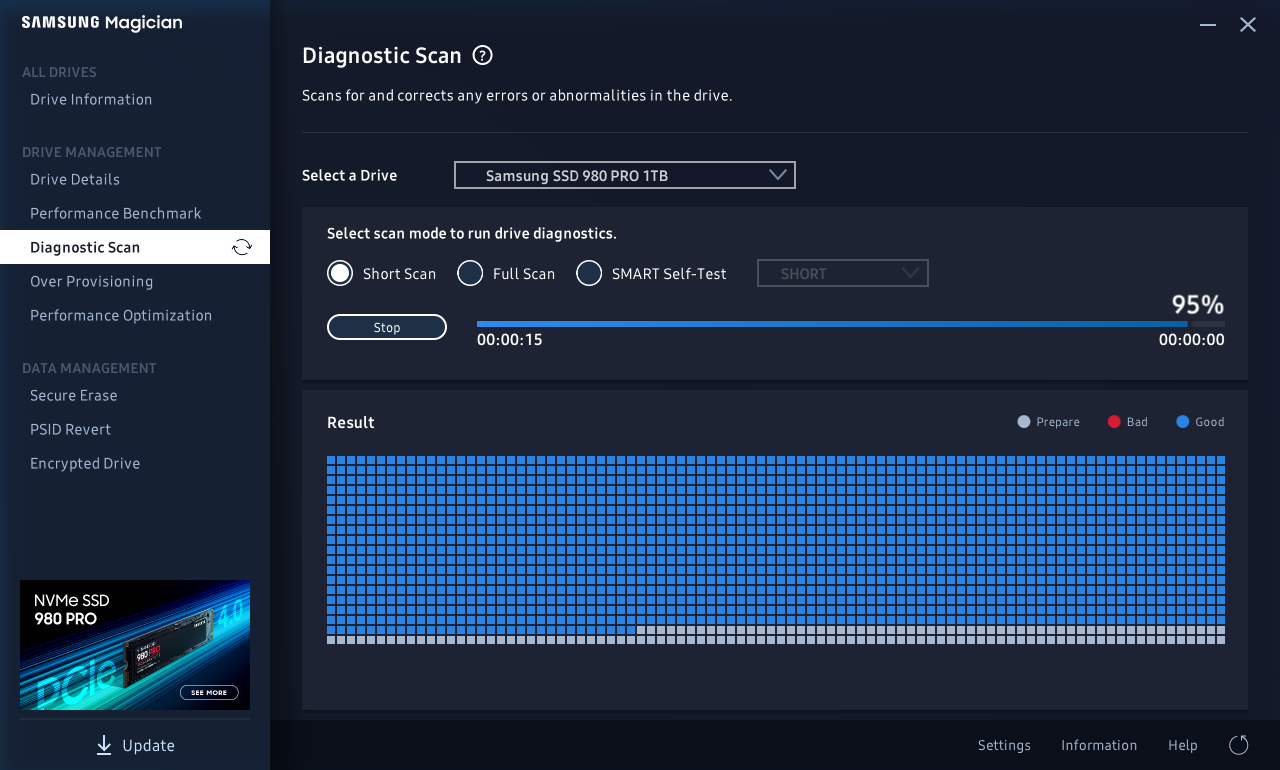Expand the SHORT self-test type dropdown
The width and height of the screenshot is (1280, 770).
point(843,273)
